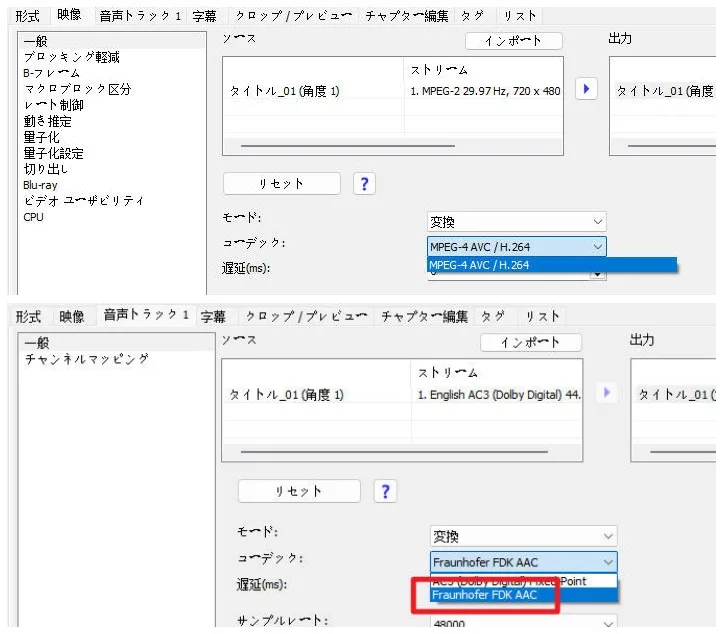Screen dimensions: 723x634
Task: Expand the video codec combo box showing MPEG-4 AVC
Action: pyautogui.click(x=515, y=246)
